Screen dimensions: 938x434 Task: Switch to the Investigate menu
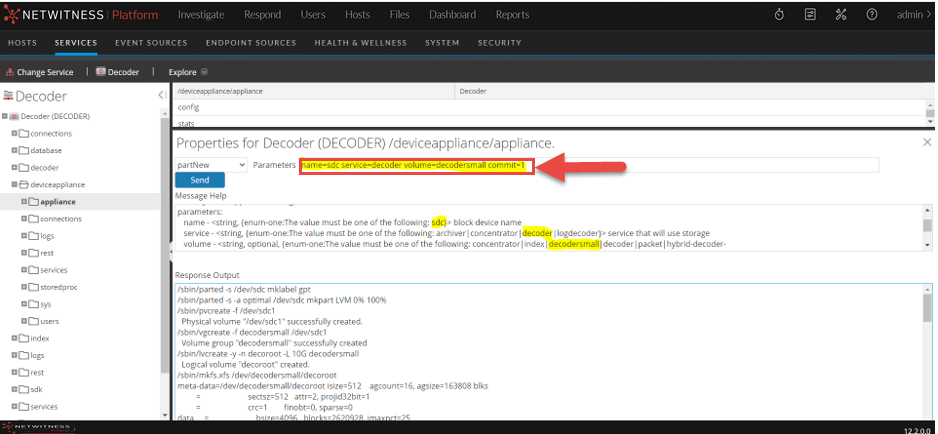201,15
